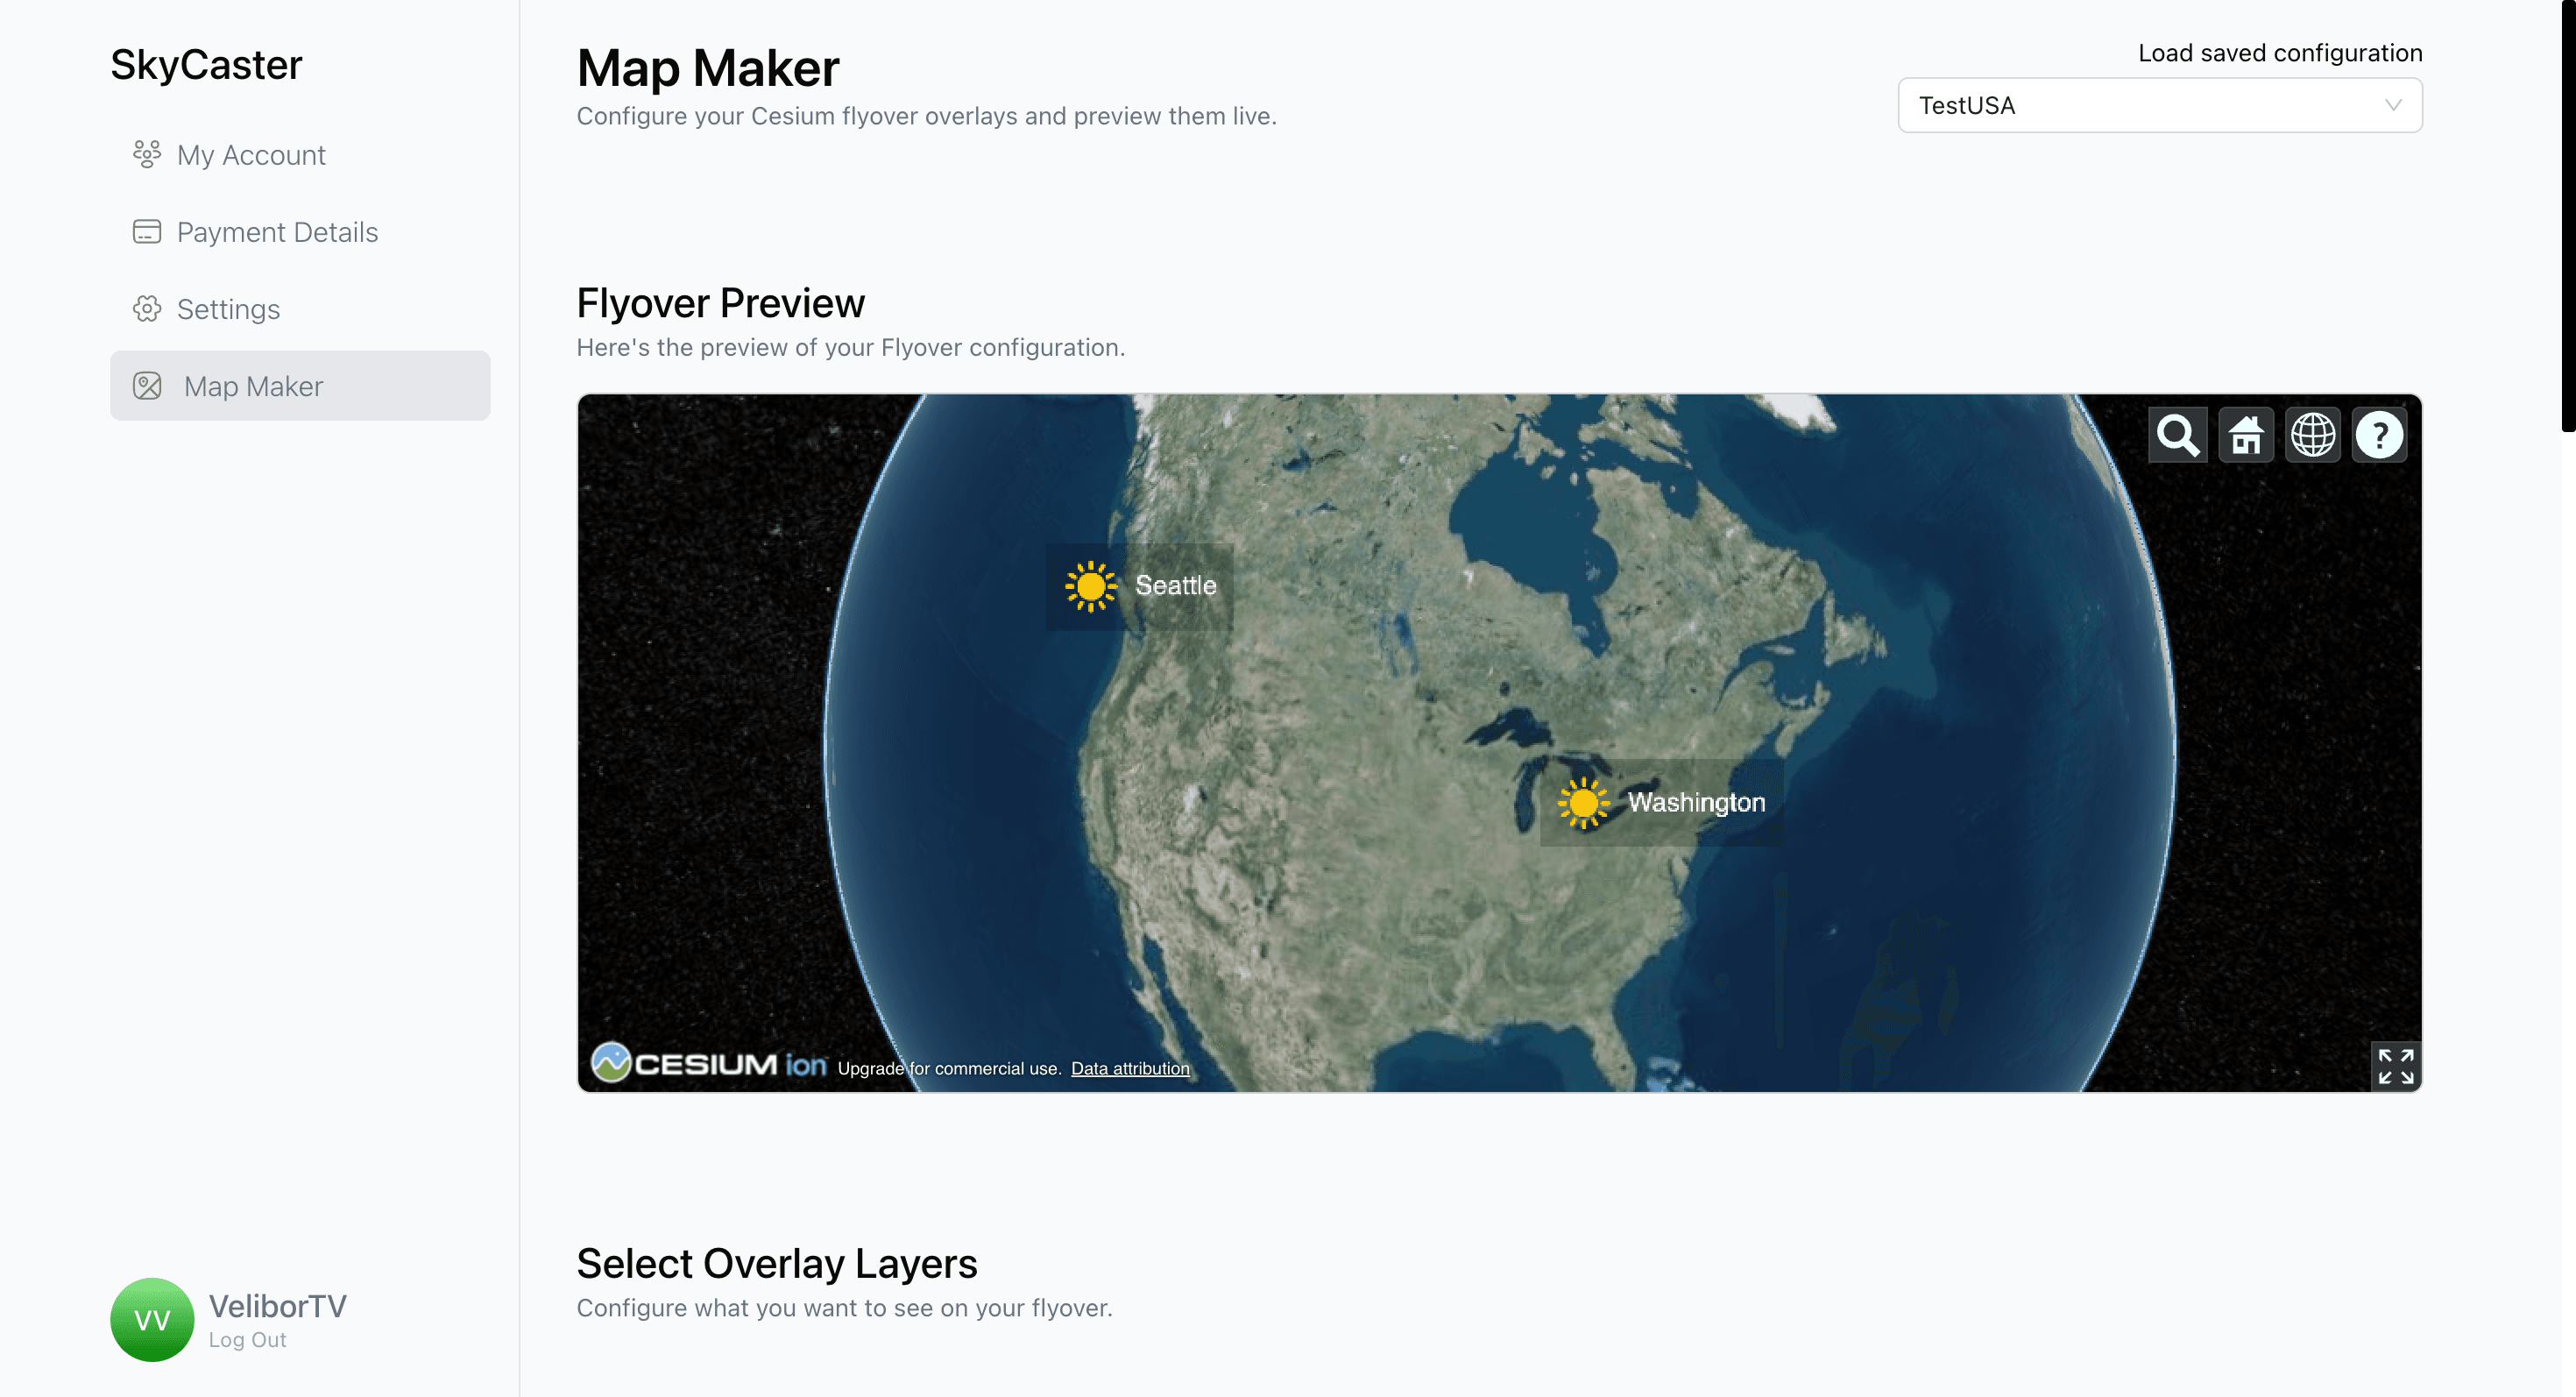Open the Data attribution link
The image size is (2576, 1397).
click(1130, 1068)
